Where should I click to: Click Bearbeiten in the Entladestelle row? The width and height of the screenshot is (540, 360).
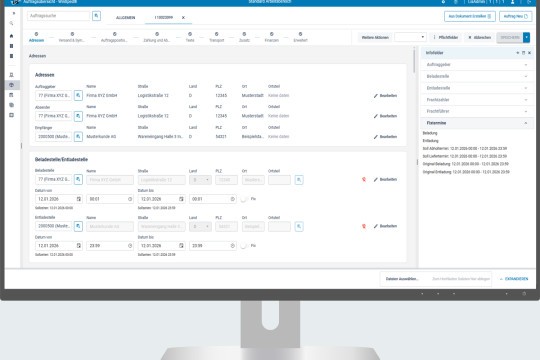pyautogui.click(x=385, y=226)
